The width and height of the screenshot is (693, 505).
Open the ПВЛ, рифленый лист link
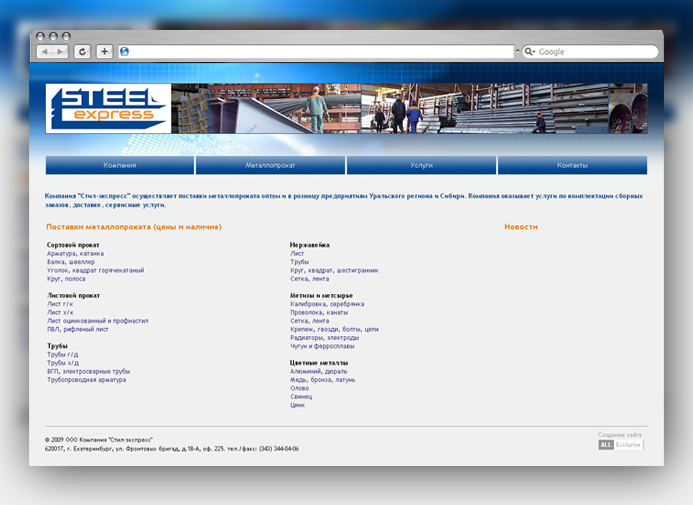click(78, 329)
